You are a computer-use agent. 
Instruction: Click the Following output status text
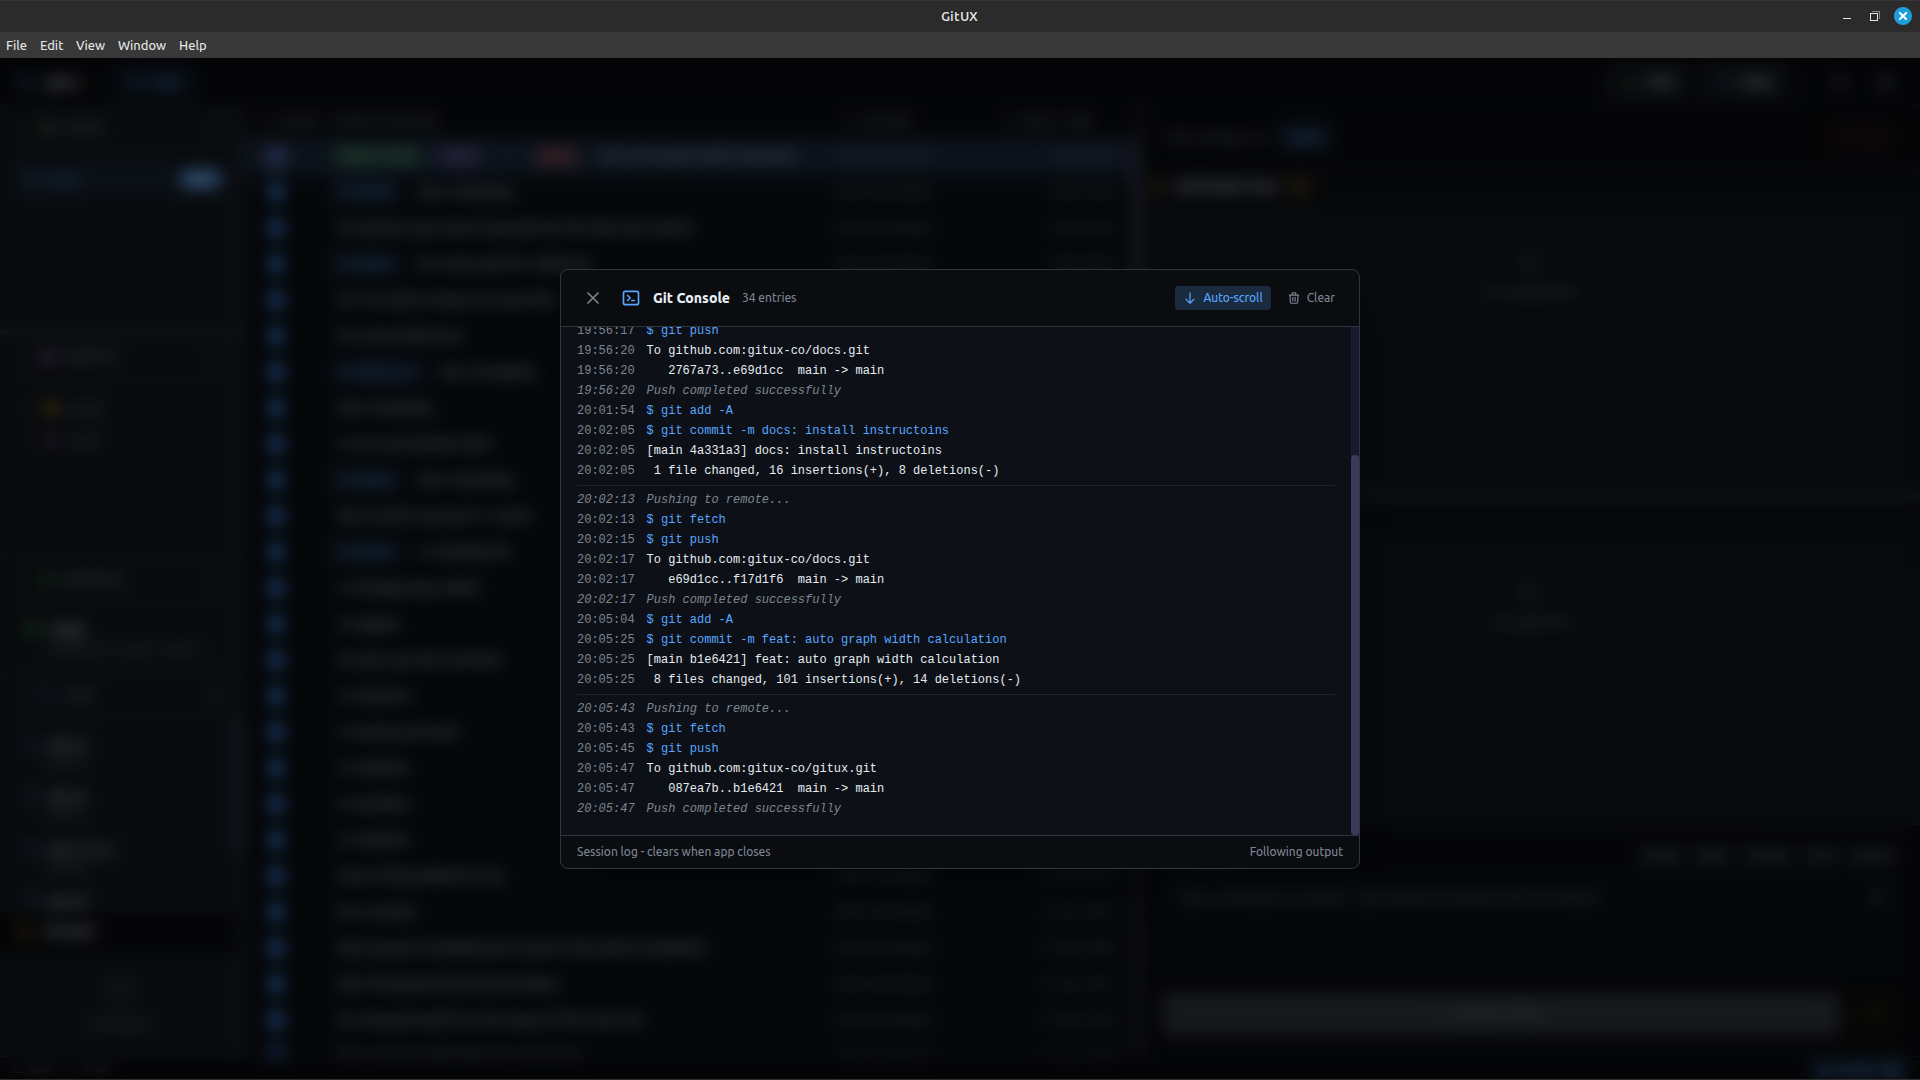point(1296,851)
